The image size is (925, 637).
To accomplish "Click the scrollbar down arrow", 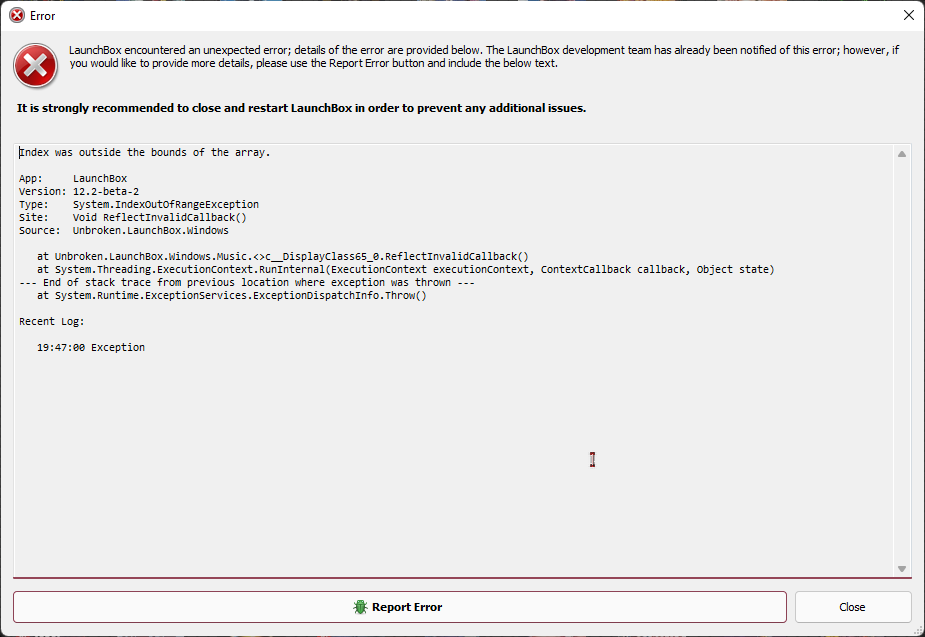I will (902, 569).
